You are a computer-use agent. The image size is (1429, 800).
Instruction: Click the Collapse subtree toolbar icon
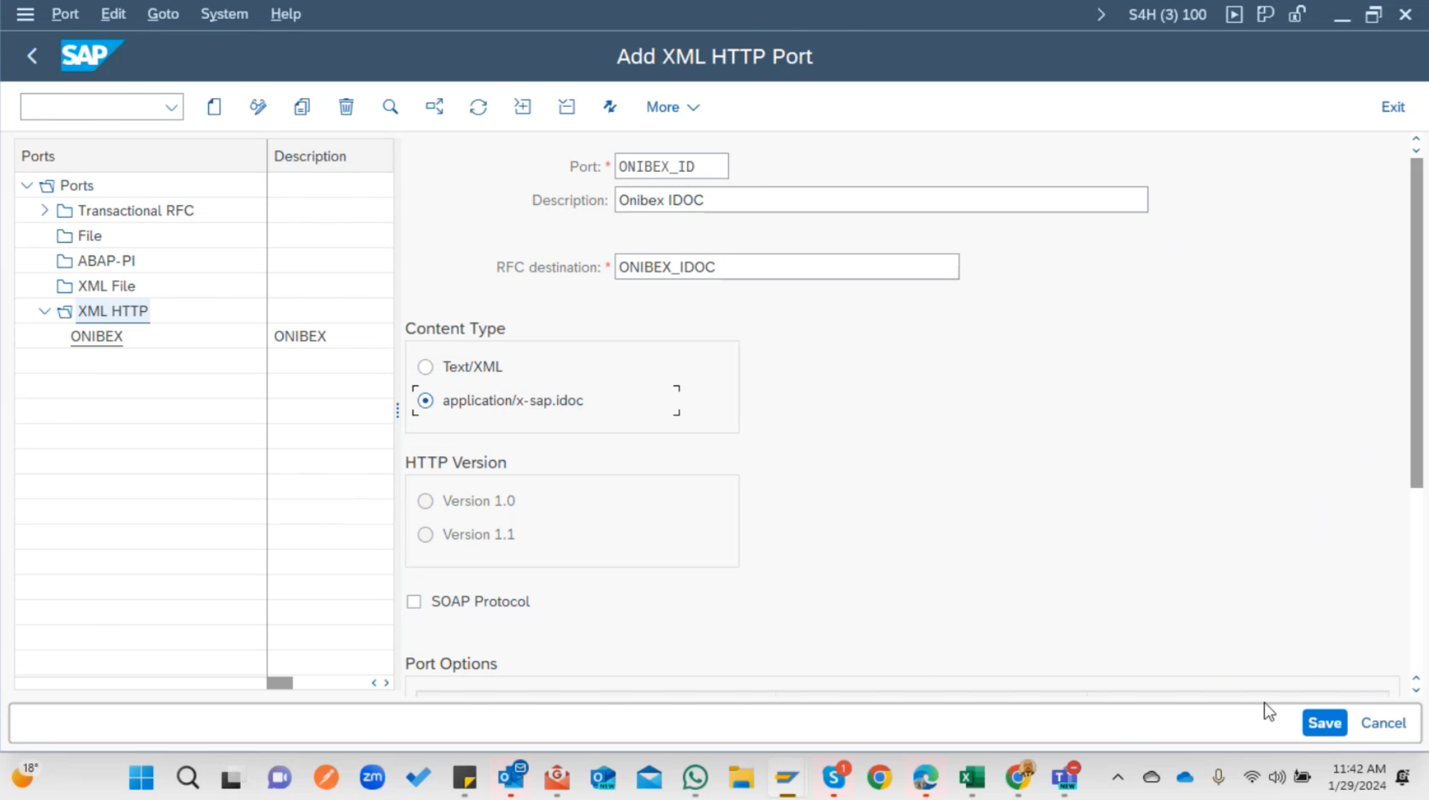[x=566, y=107]
